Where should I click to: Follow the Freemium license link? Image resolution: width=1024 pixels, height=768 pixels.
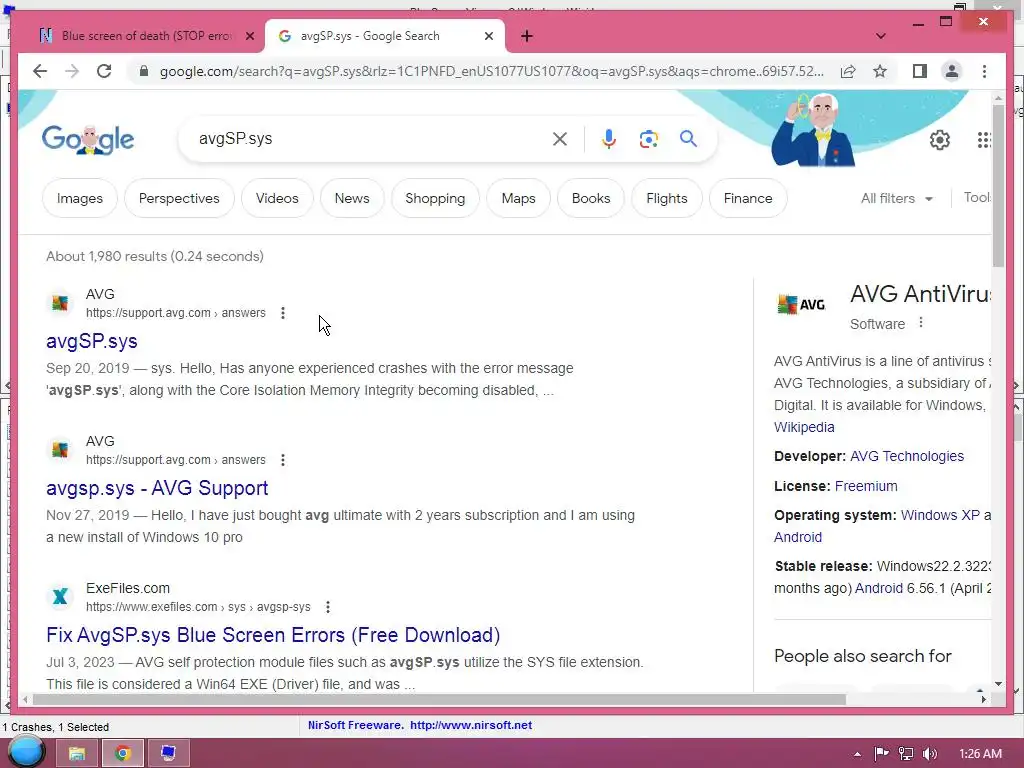coord(866,486)
